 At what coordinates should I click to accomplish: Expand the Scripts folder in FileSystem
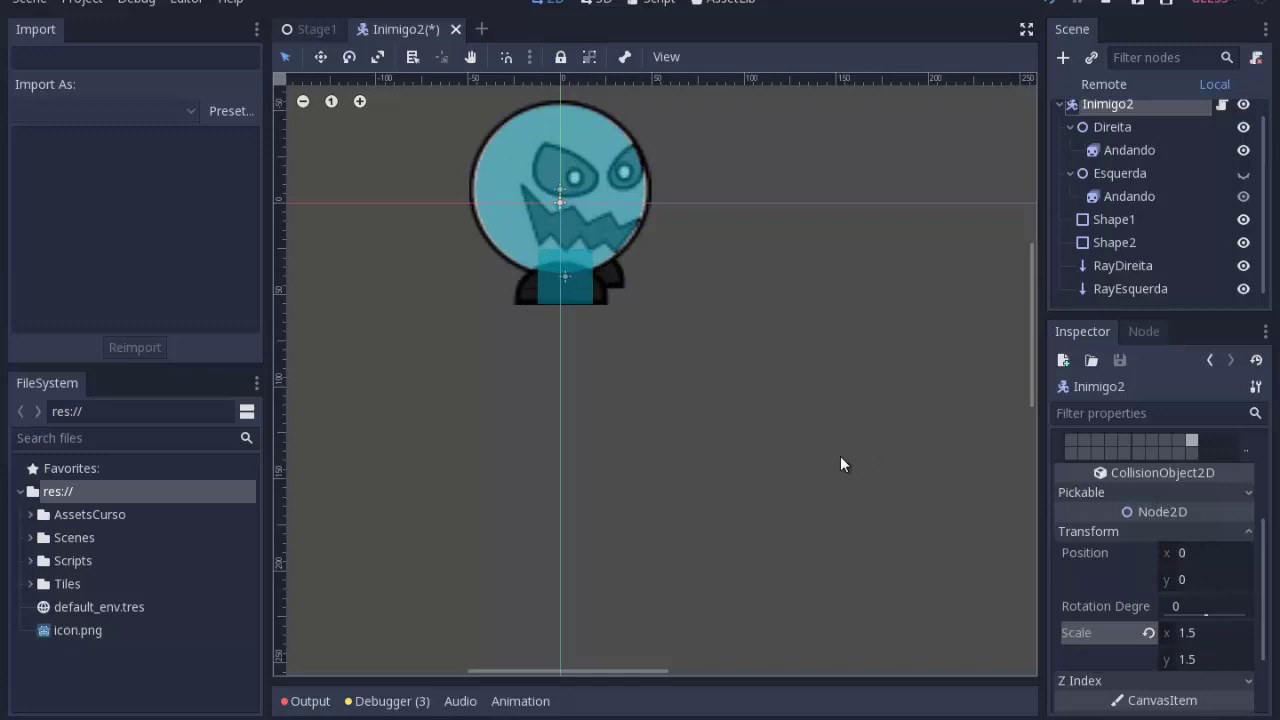tap(30, 561)
